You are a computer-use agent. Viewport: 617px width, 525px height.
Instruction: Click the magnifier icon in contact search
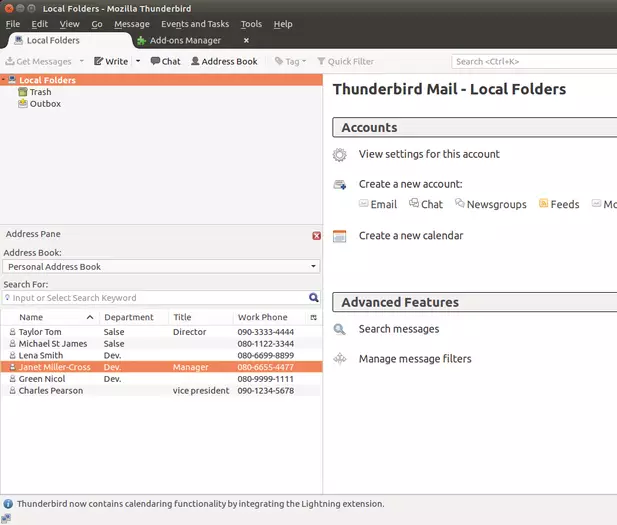pyautogui.click(x=313, y=298)
